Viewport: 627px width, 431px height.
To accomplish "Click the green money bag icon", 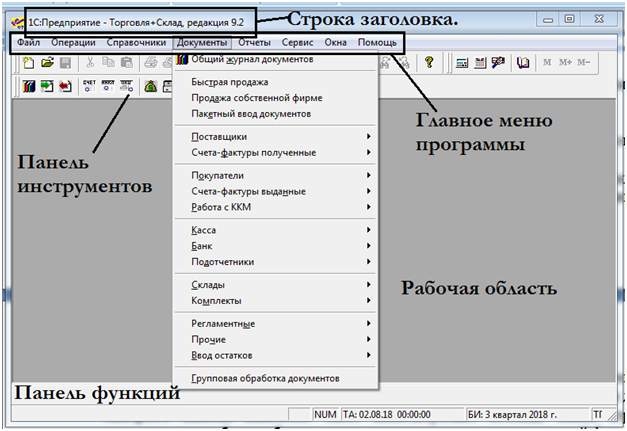I will point(151,86).
